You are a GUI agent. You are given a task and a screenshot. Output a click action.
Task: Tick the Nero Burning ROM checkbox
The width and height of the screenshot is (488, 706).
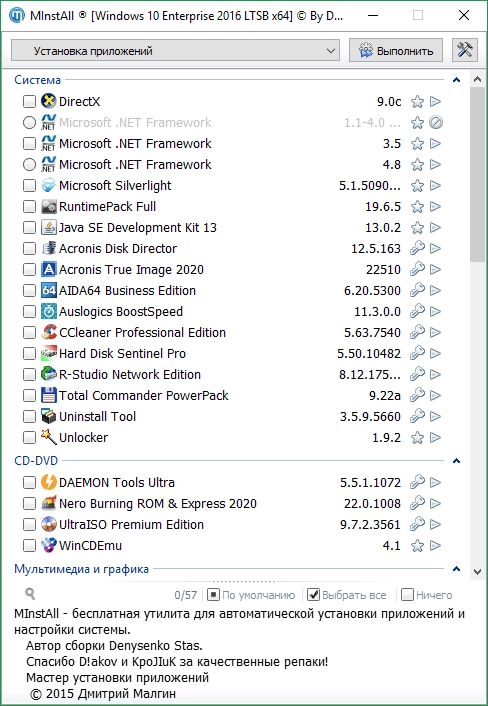29,503
